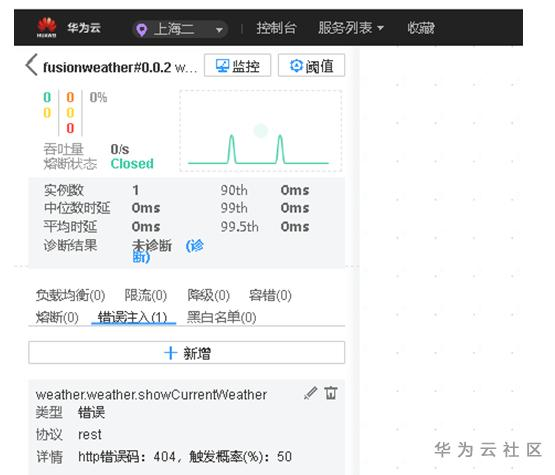Switch to 限流(0) tab

(145, 295)
